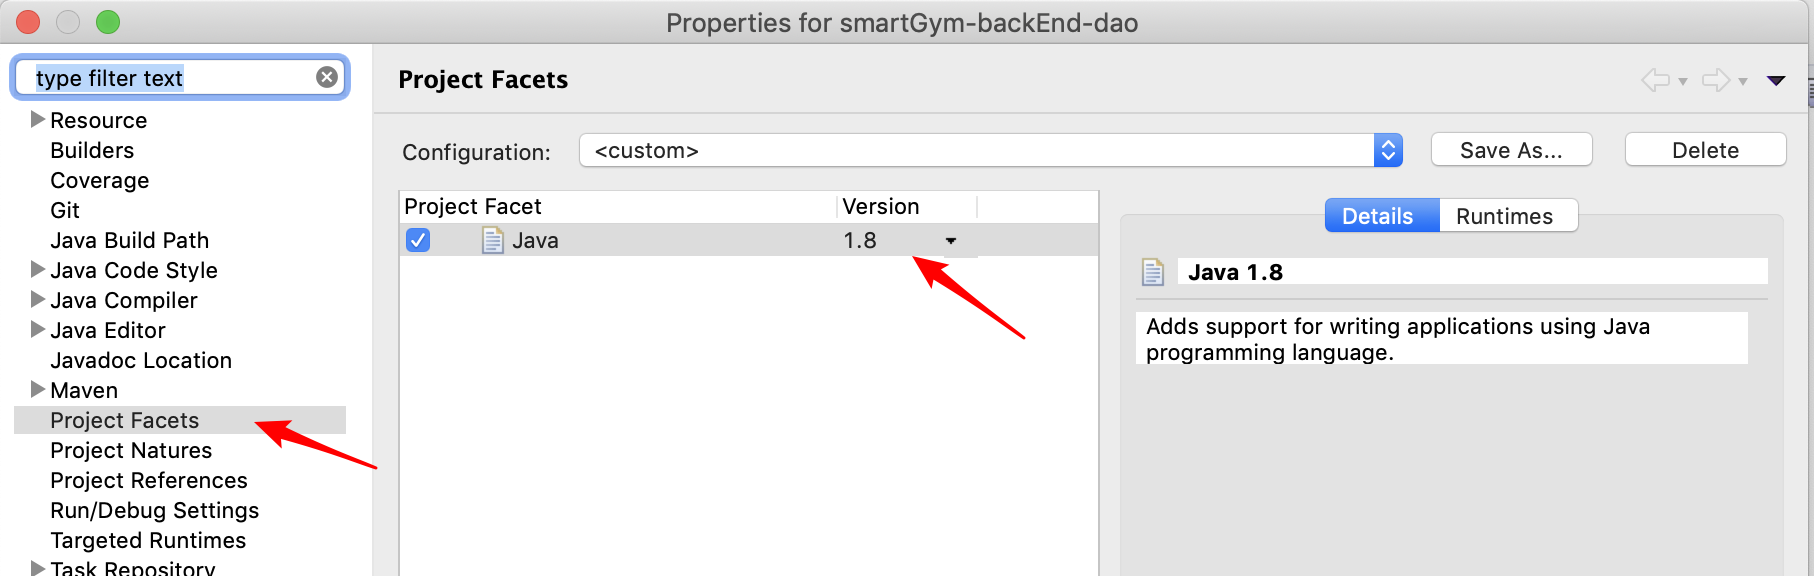1814x576 pixels.
Task: Click the Delete button
Action: click(1704, 149)
